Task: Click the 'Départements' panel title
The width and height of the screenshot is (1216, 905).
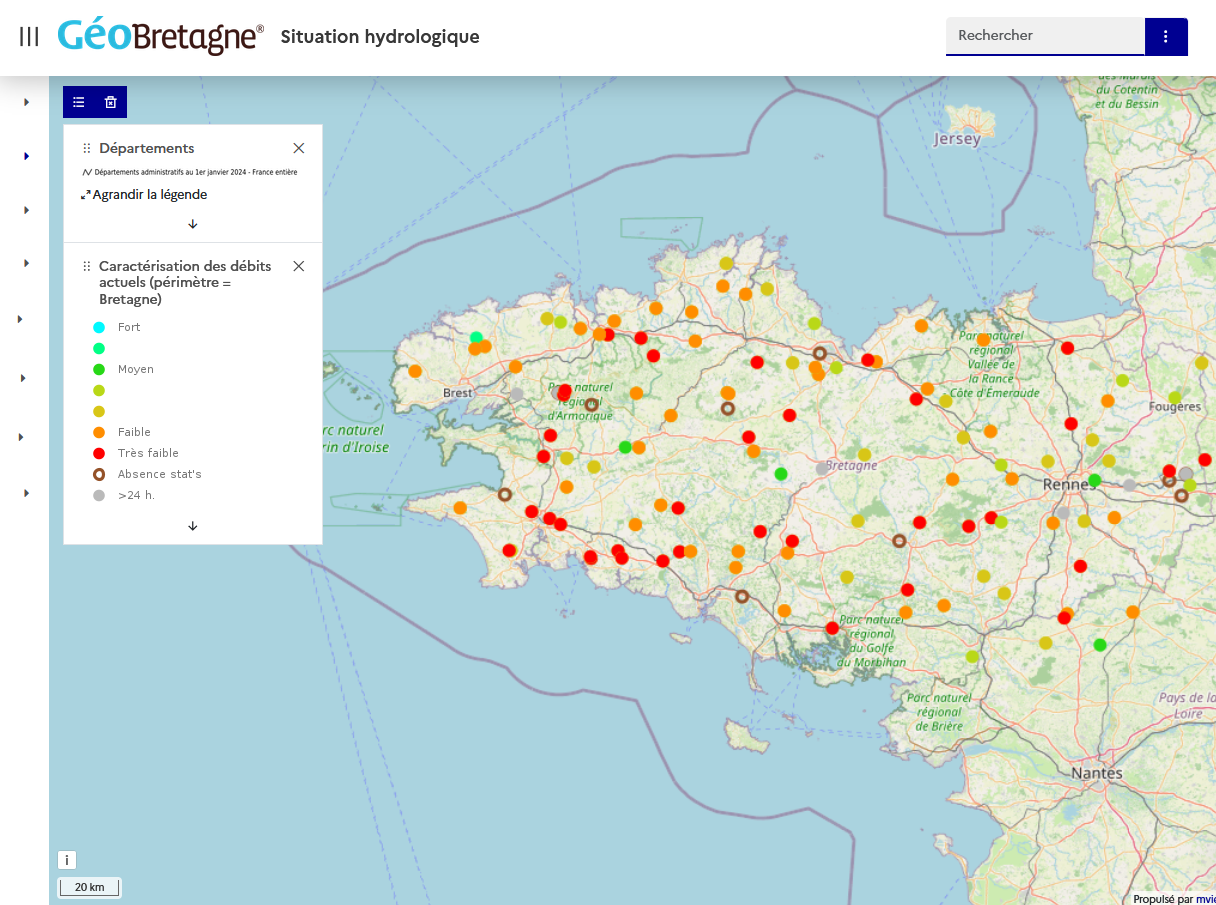Action: [147, 148]
